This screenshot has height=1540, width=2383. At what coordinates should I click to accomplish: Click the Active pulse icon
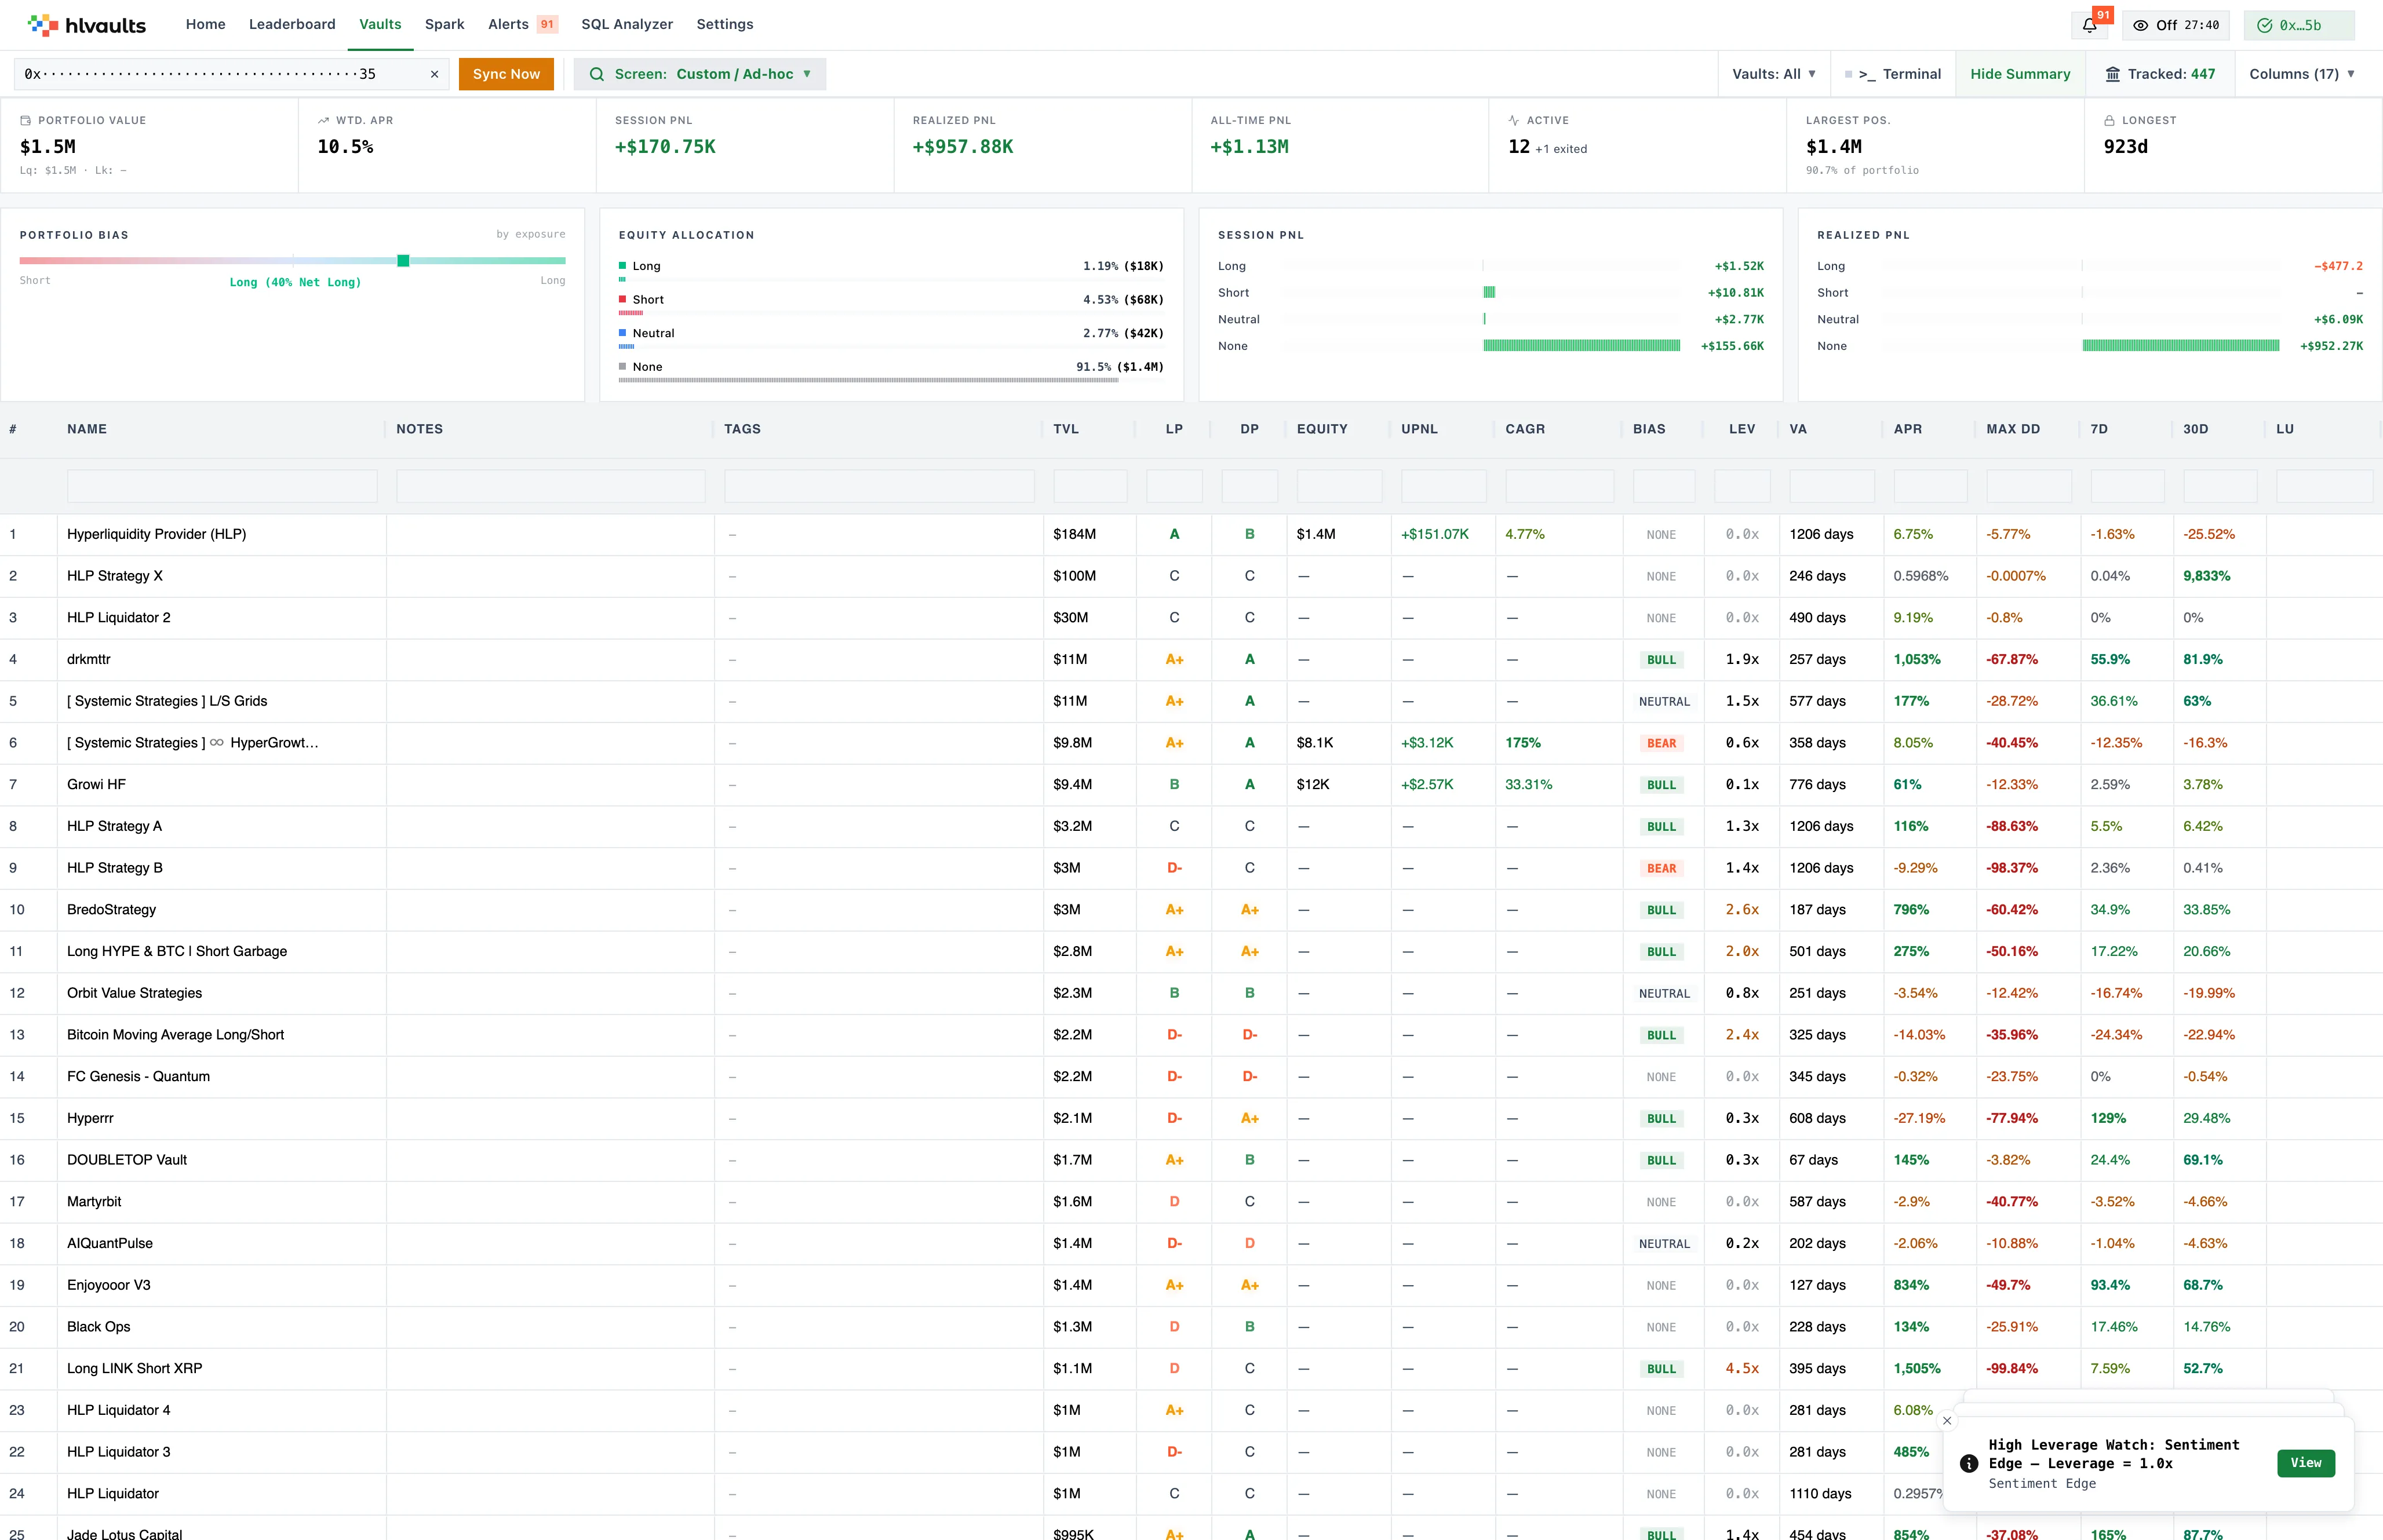[1514, 120]
